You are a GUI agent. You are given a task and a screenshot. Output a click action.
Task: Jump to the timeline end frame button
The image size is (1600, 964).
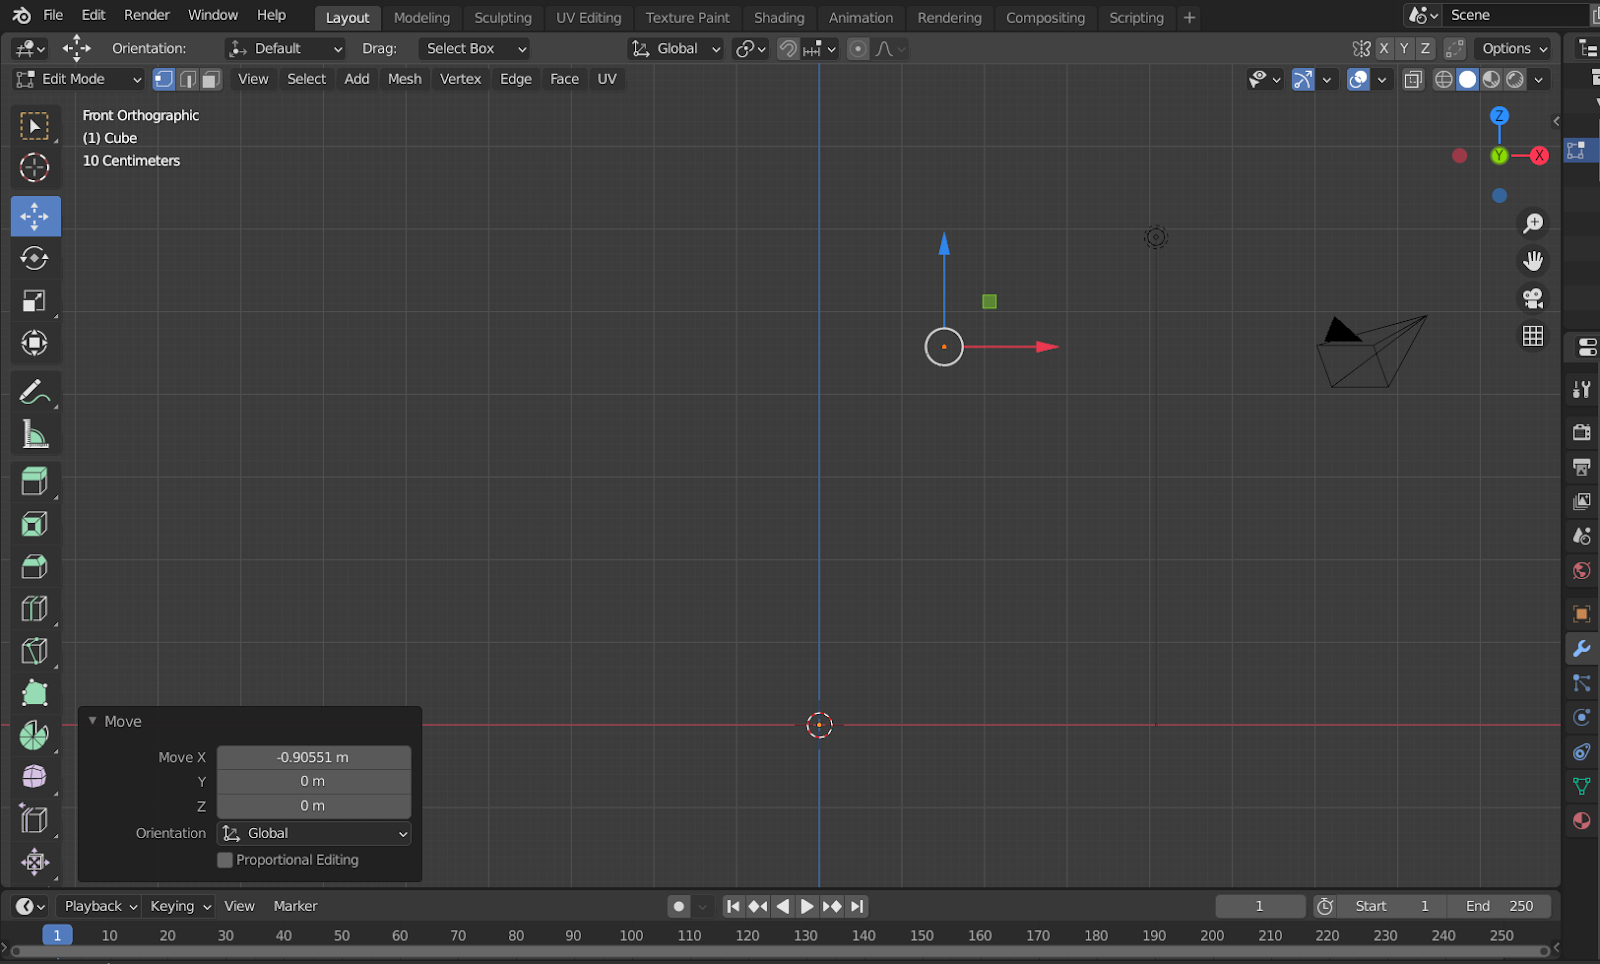pos(857,906)
